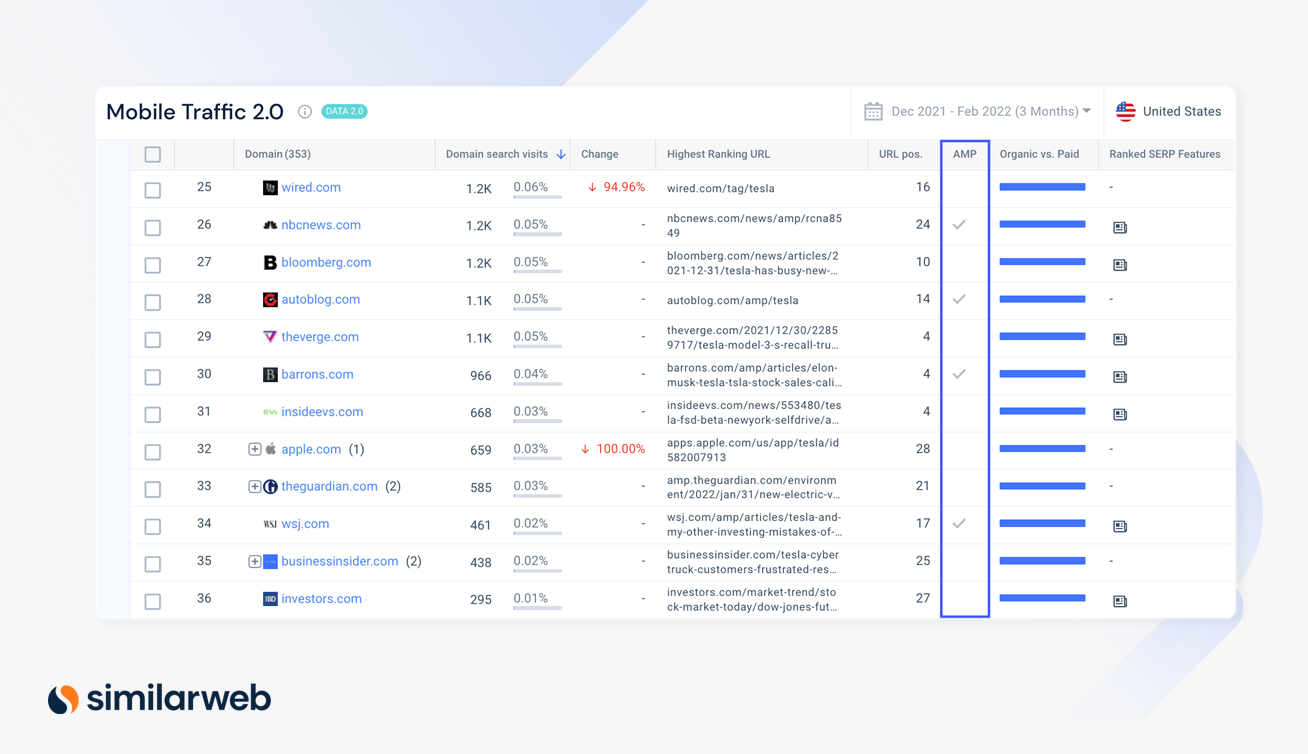
Task: Expand the theguardian.com subdomains
Action: (x=254, y=487)
